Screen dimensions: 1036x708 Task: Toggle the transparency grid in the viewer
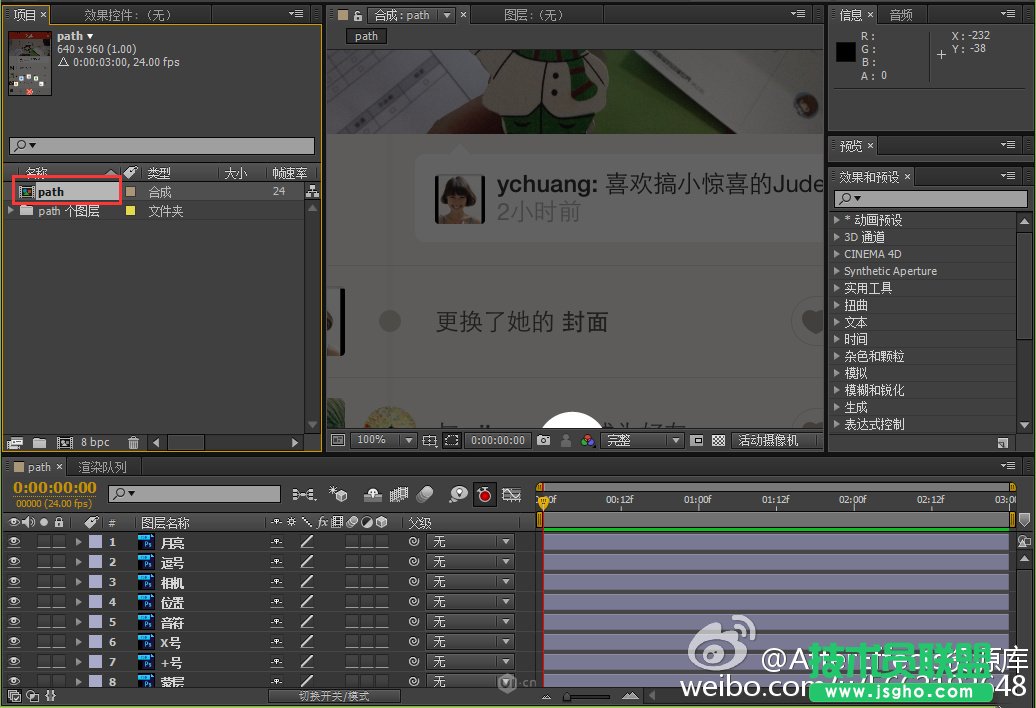tap(716, 440)
